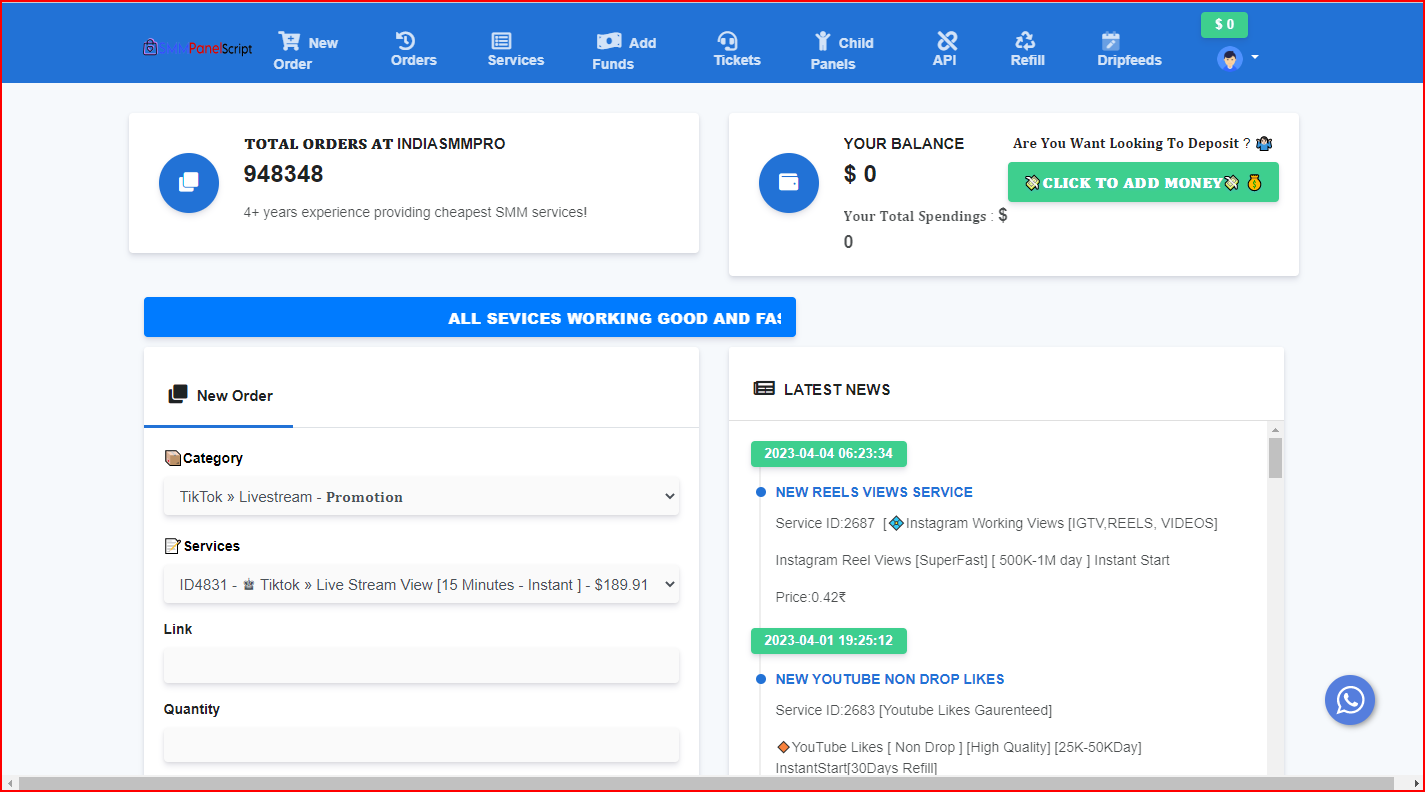1425x792 pixels.
Task: Click the Services list icon
Action: [x=502, y=41]
